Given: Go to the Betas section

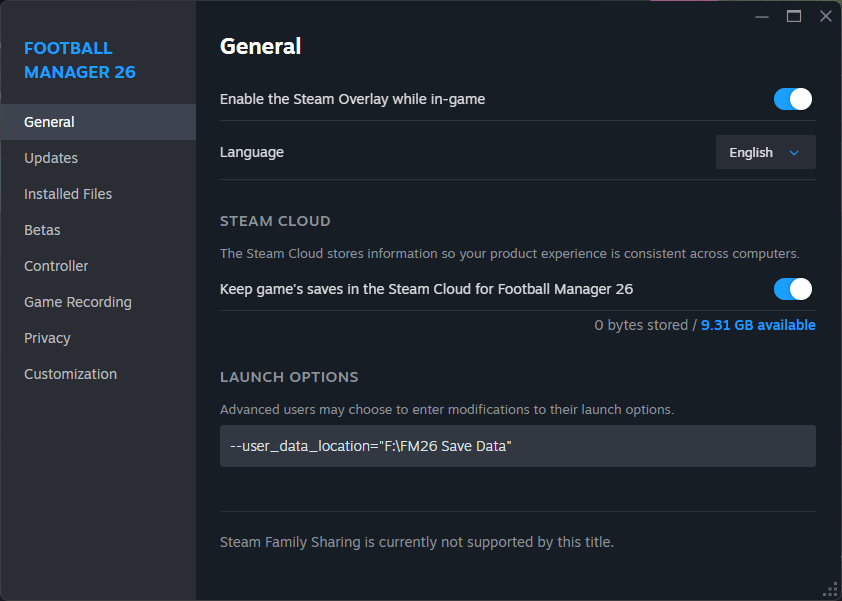Looking at the screenshot, I should [42, 230].
